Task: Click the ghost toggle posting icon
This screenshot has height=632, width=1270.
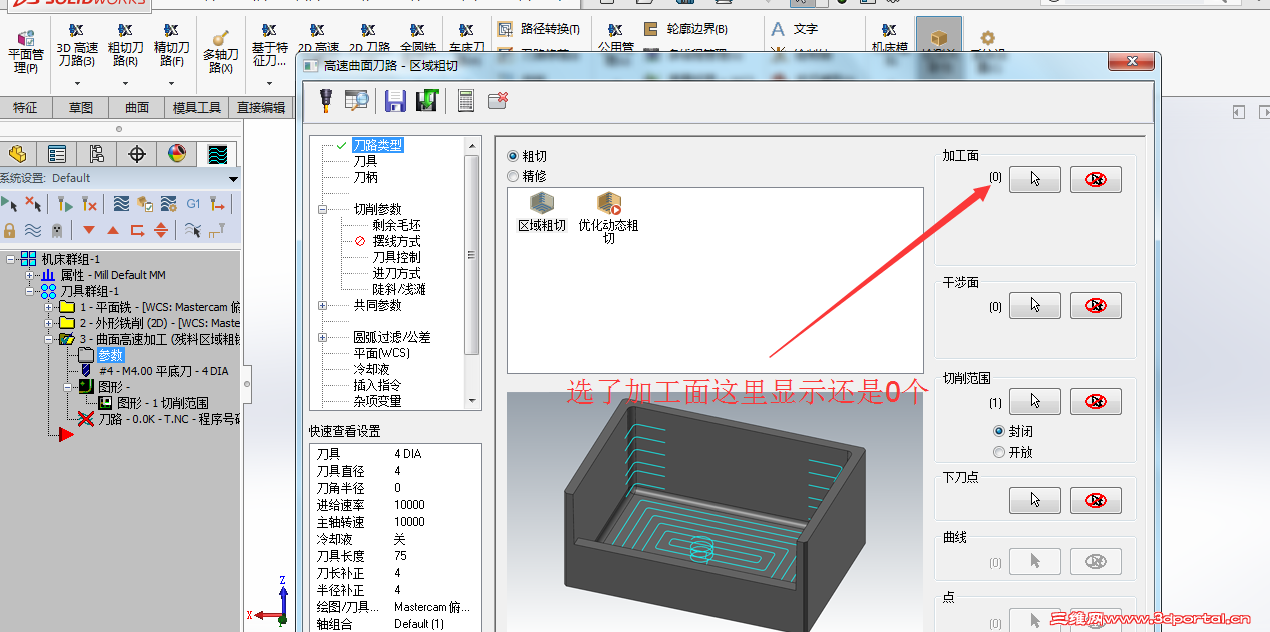Action: point(56,230)
